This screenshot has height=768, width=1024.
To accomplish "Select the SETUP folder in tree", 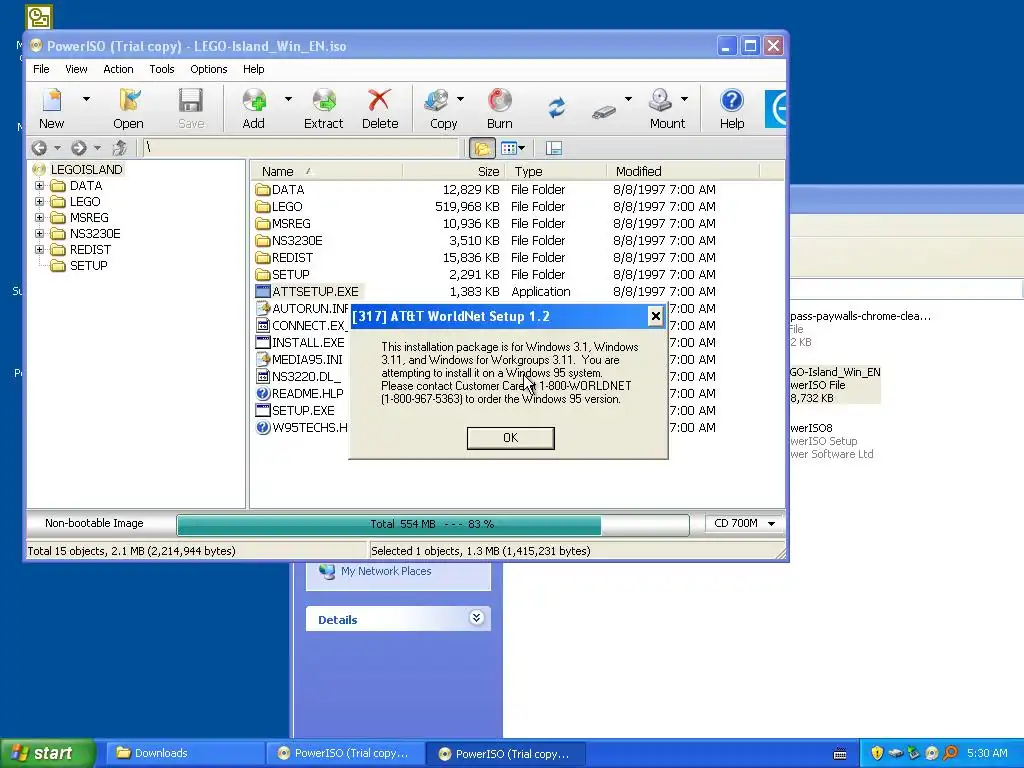I will 88,266.
